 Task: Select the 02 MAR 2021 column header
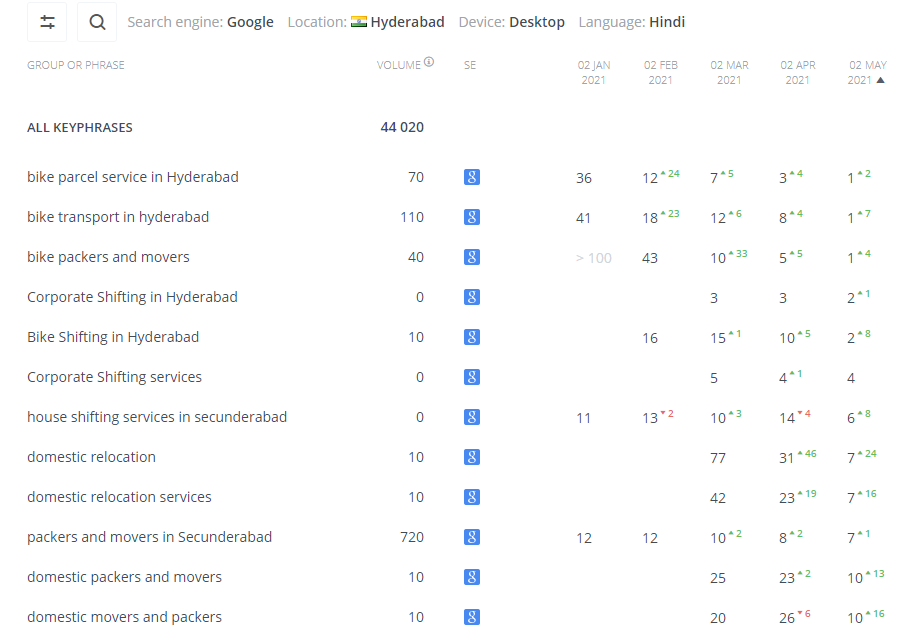(x=729, y=73)
